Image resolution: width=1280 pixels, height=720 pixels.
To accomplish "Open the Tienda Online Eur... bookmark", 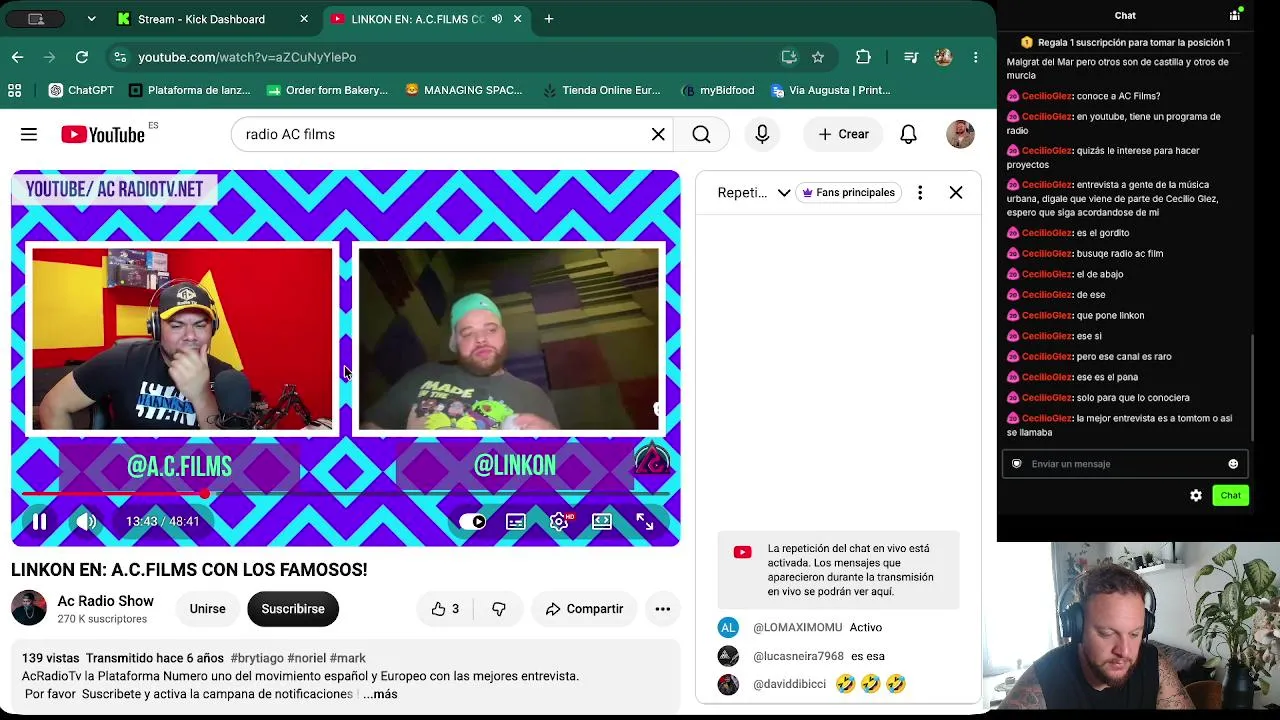I will coord(602,90).
